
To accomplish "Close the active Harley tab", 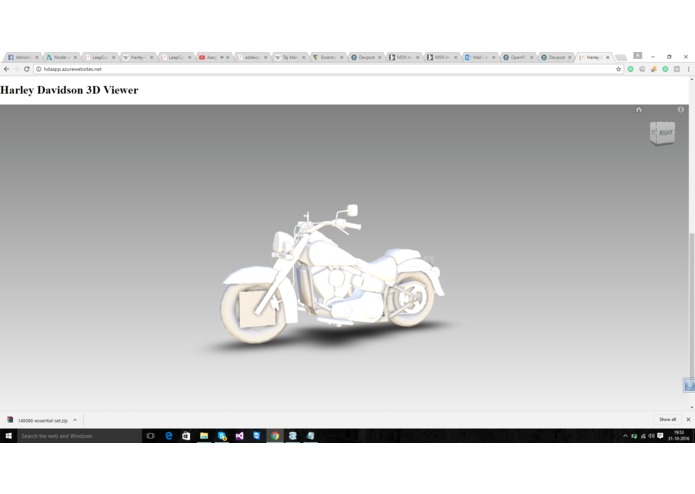I will tap(608, 58).
